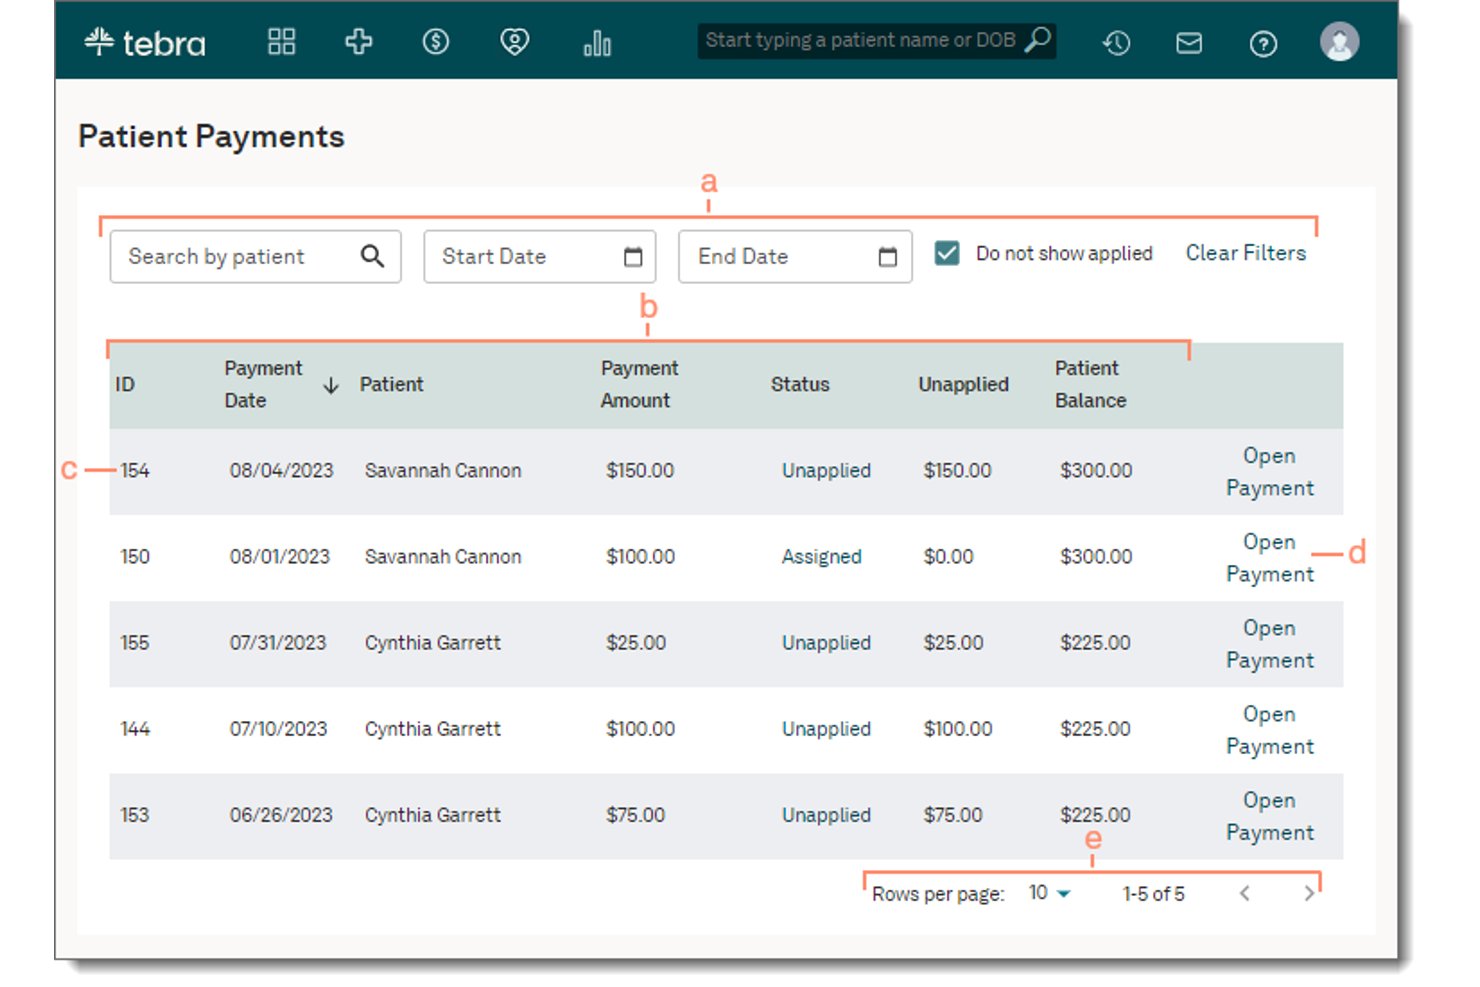The image size is (1480, 987).
Task: Sort by the Payment Date column arrow
Action: pos(331,385)
